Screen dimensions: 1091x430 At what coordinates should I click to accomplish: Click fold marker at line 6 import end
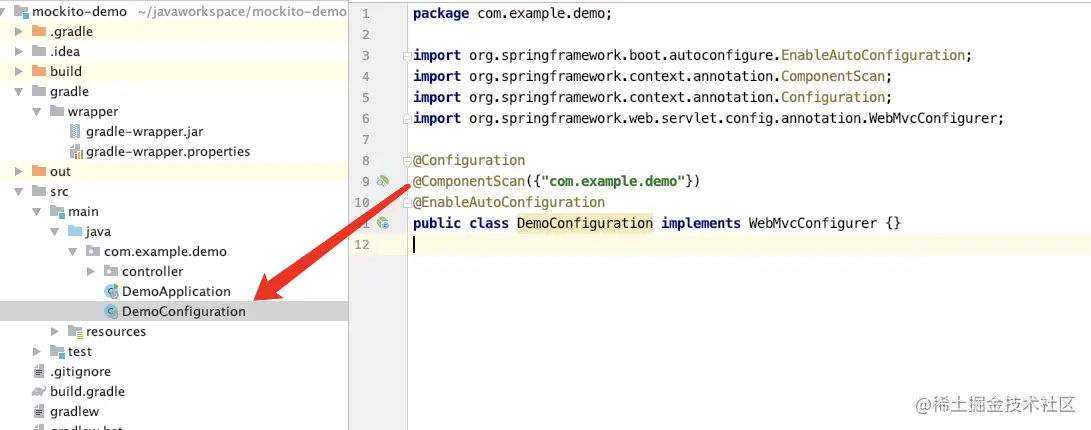coord(407,119)
